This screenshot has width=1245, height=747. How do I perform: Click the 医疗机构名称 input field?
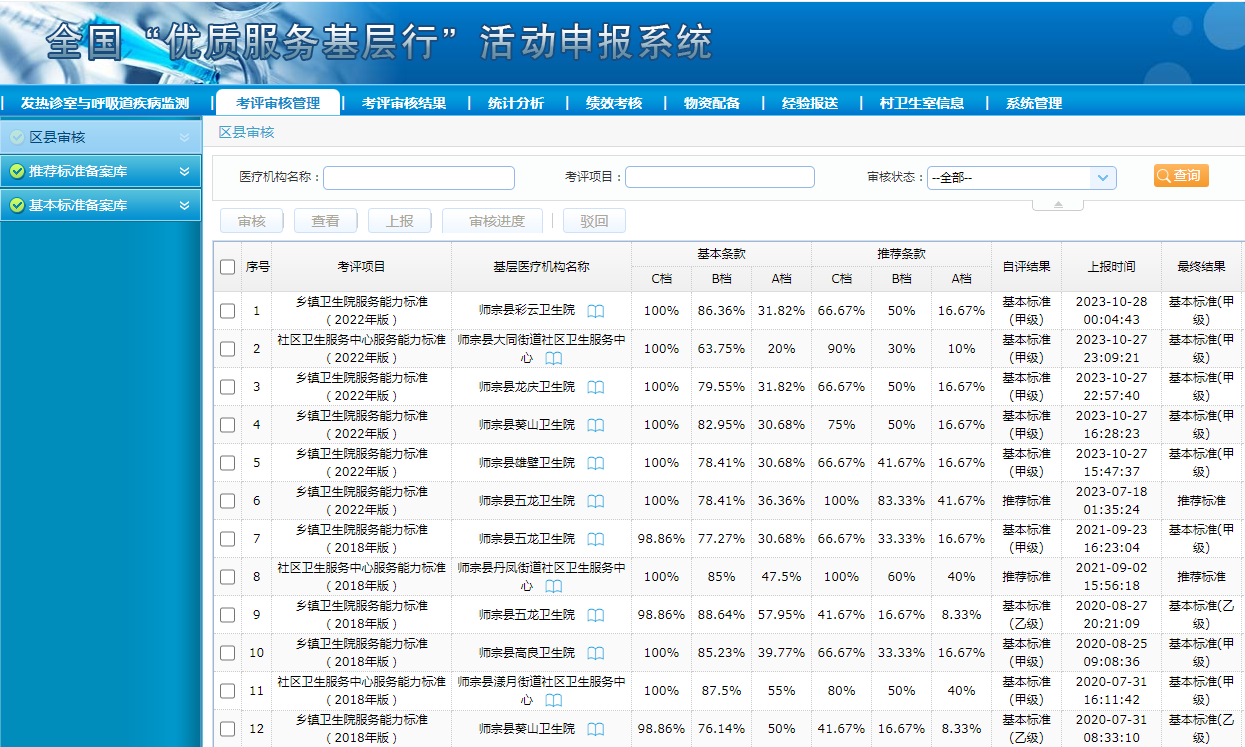pos(418,178)
